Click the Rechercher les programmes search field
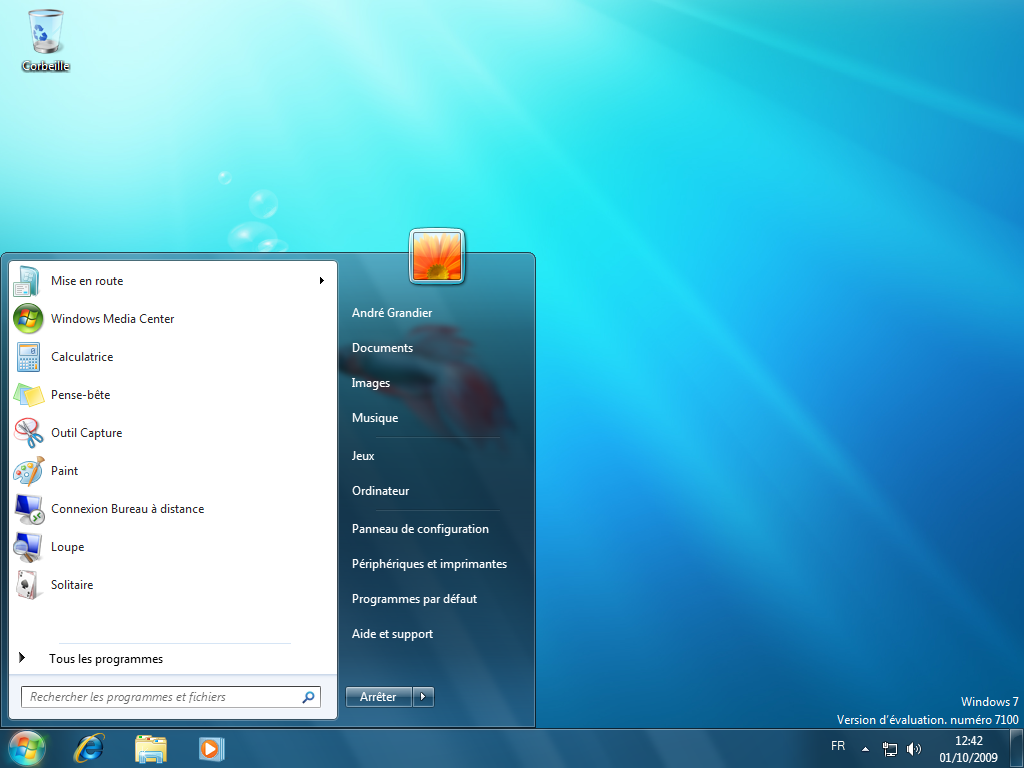This screenshot has height=768, width=1024. [171, 697]
